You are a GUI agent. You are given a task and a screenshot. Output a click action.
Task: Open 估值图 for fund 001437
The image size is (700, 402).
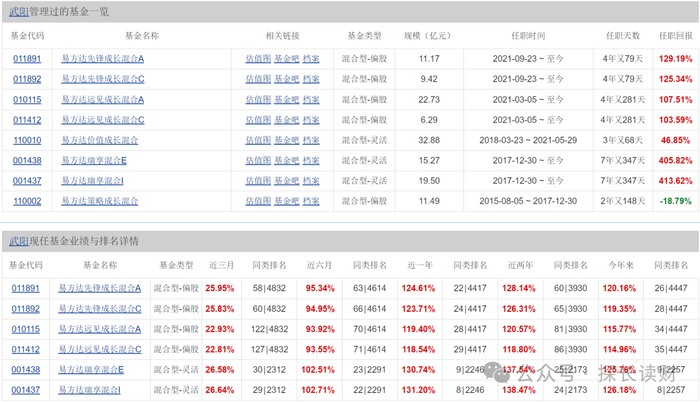(258, 181)
